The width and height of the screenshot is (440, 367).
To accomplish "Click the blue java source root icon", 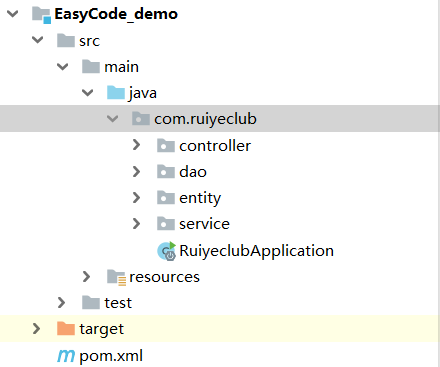I will (x=116, y=92).
